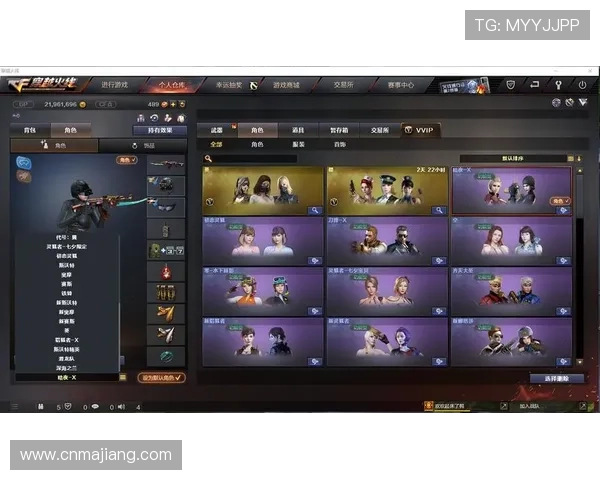Choose 新斯沃特 in the character dropdown list
Screen dimensions: 600x480
click(x=67, y=302)
